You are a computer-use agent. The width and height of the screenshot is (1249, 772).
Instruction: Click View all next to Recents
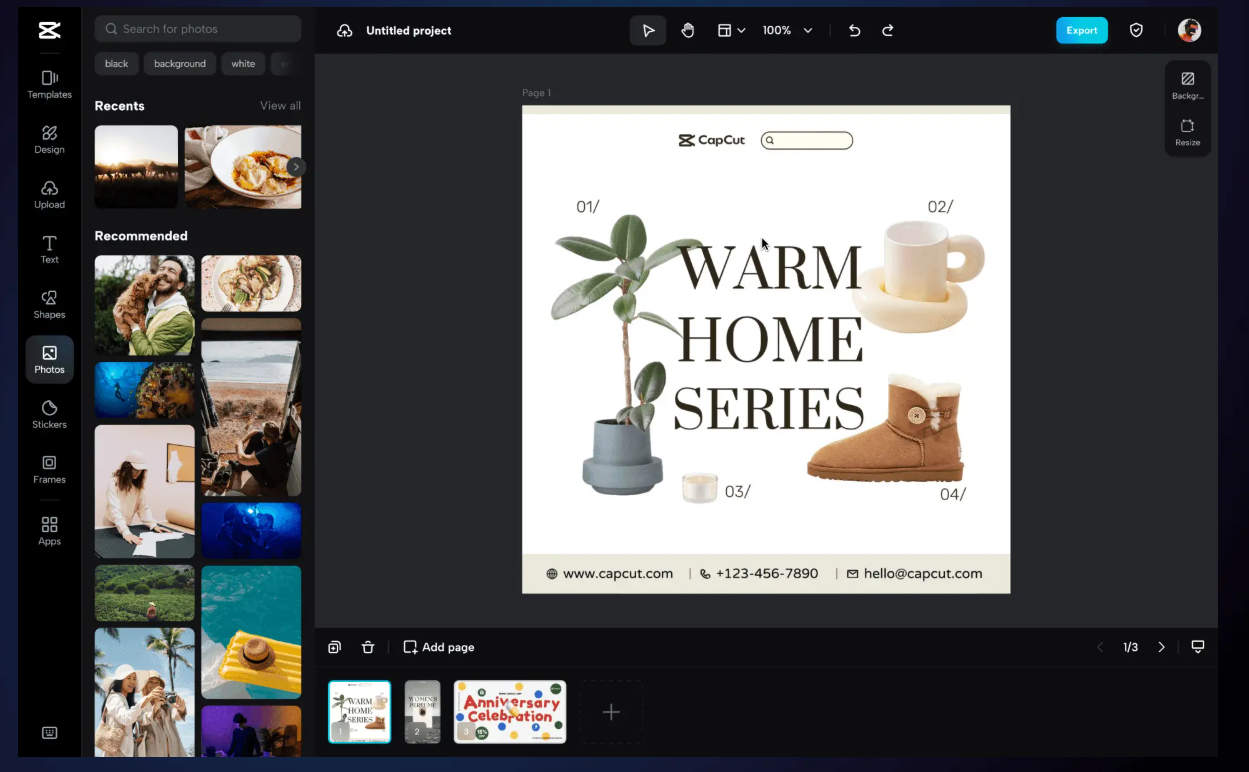tap(280, 106)
